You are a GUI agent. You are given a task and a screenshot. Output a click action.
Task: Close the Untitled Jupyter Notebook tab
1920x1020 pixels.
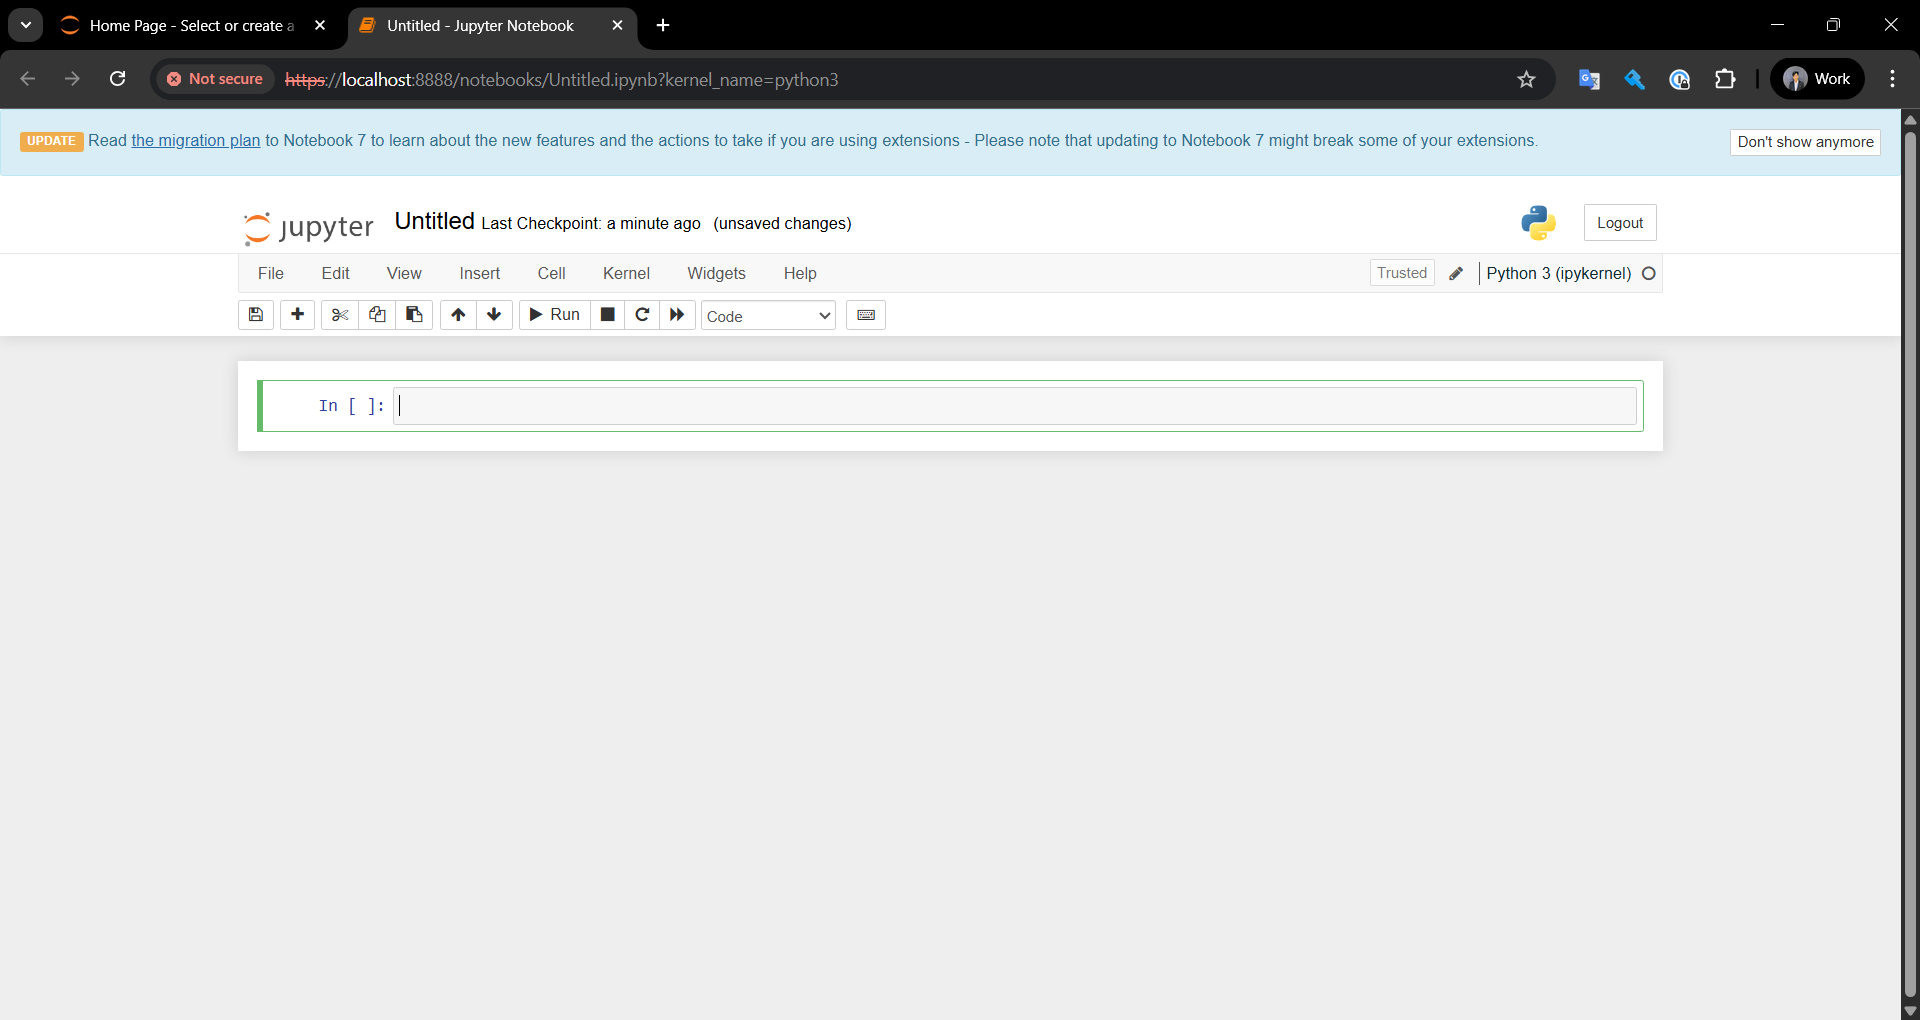(x=617, y=26)
